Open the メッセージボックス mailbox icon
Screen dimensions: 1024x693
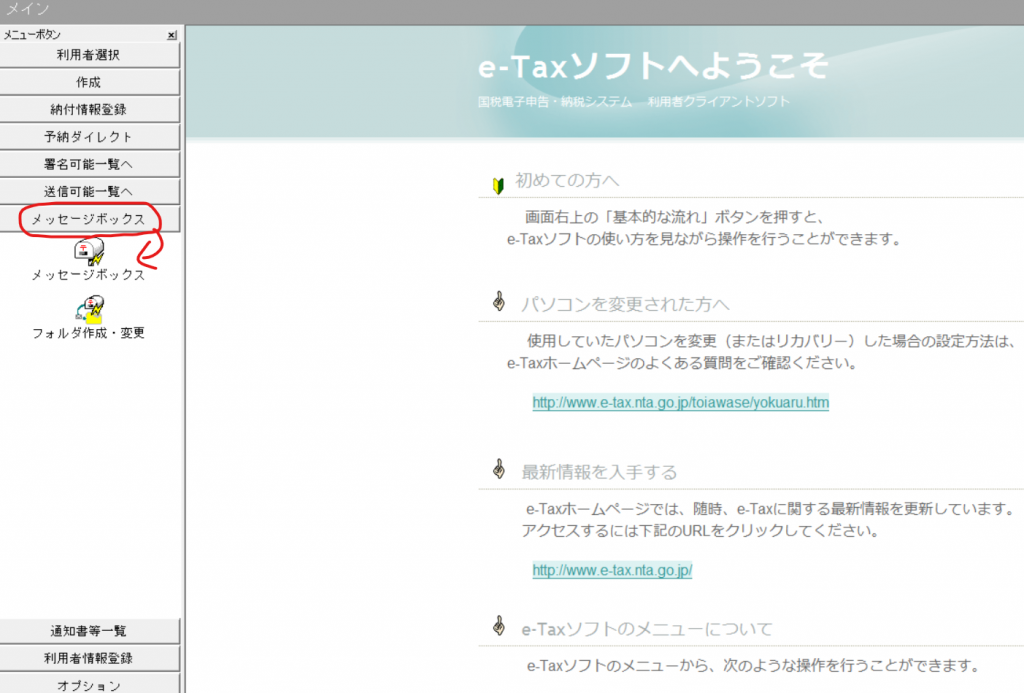pos(89,251)
